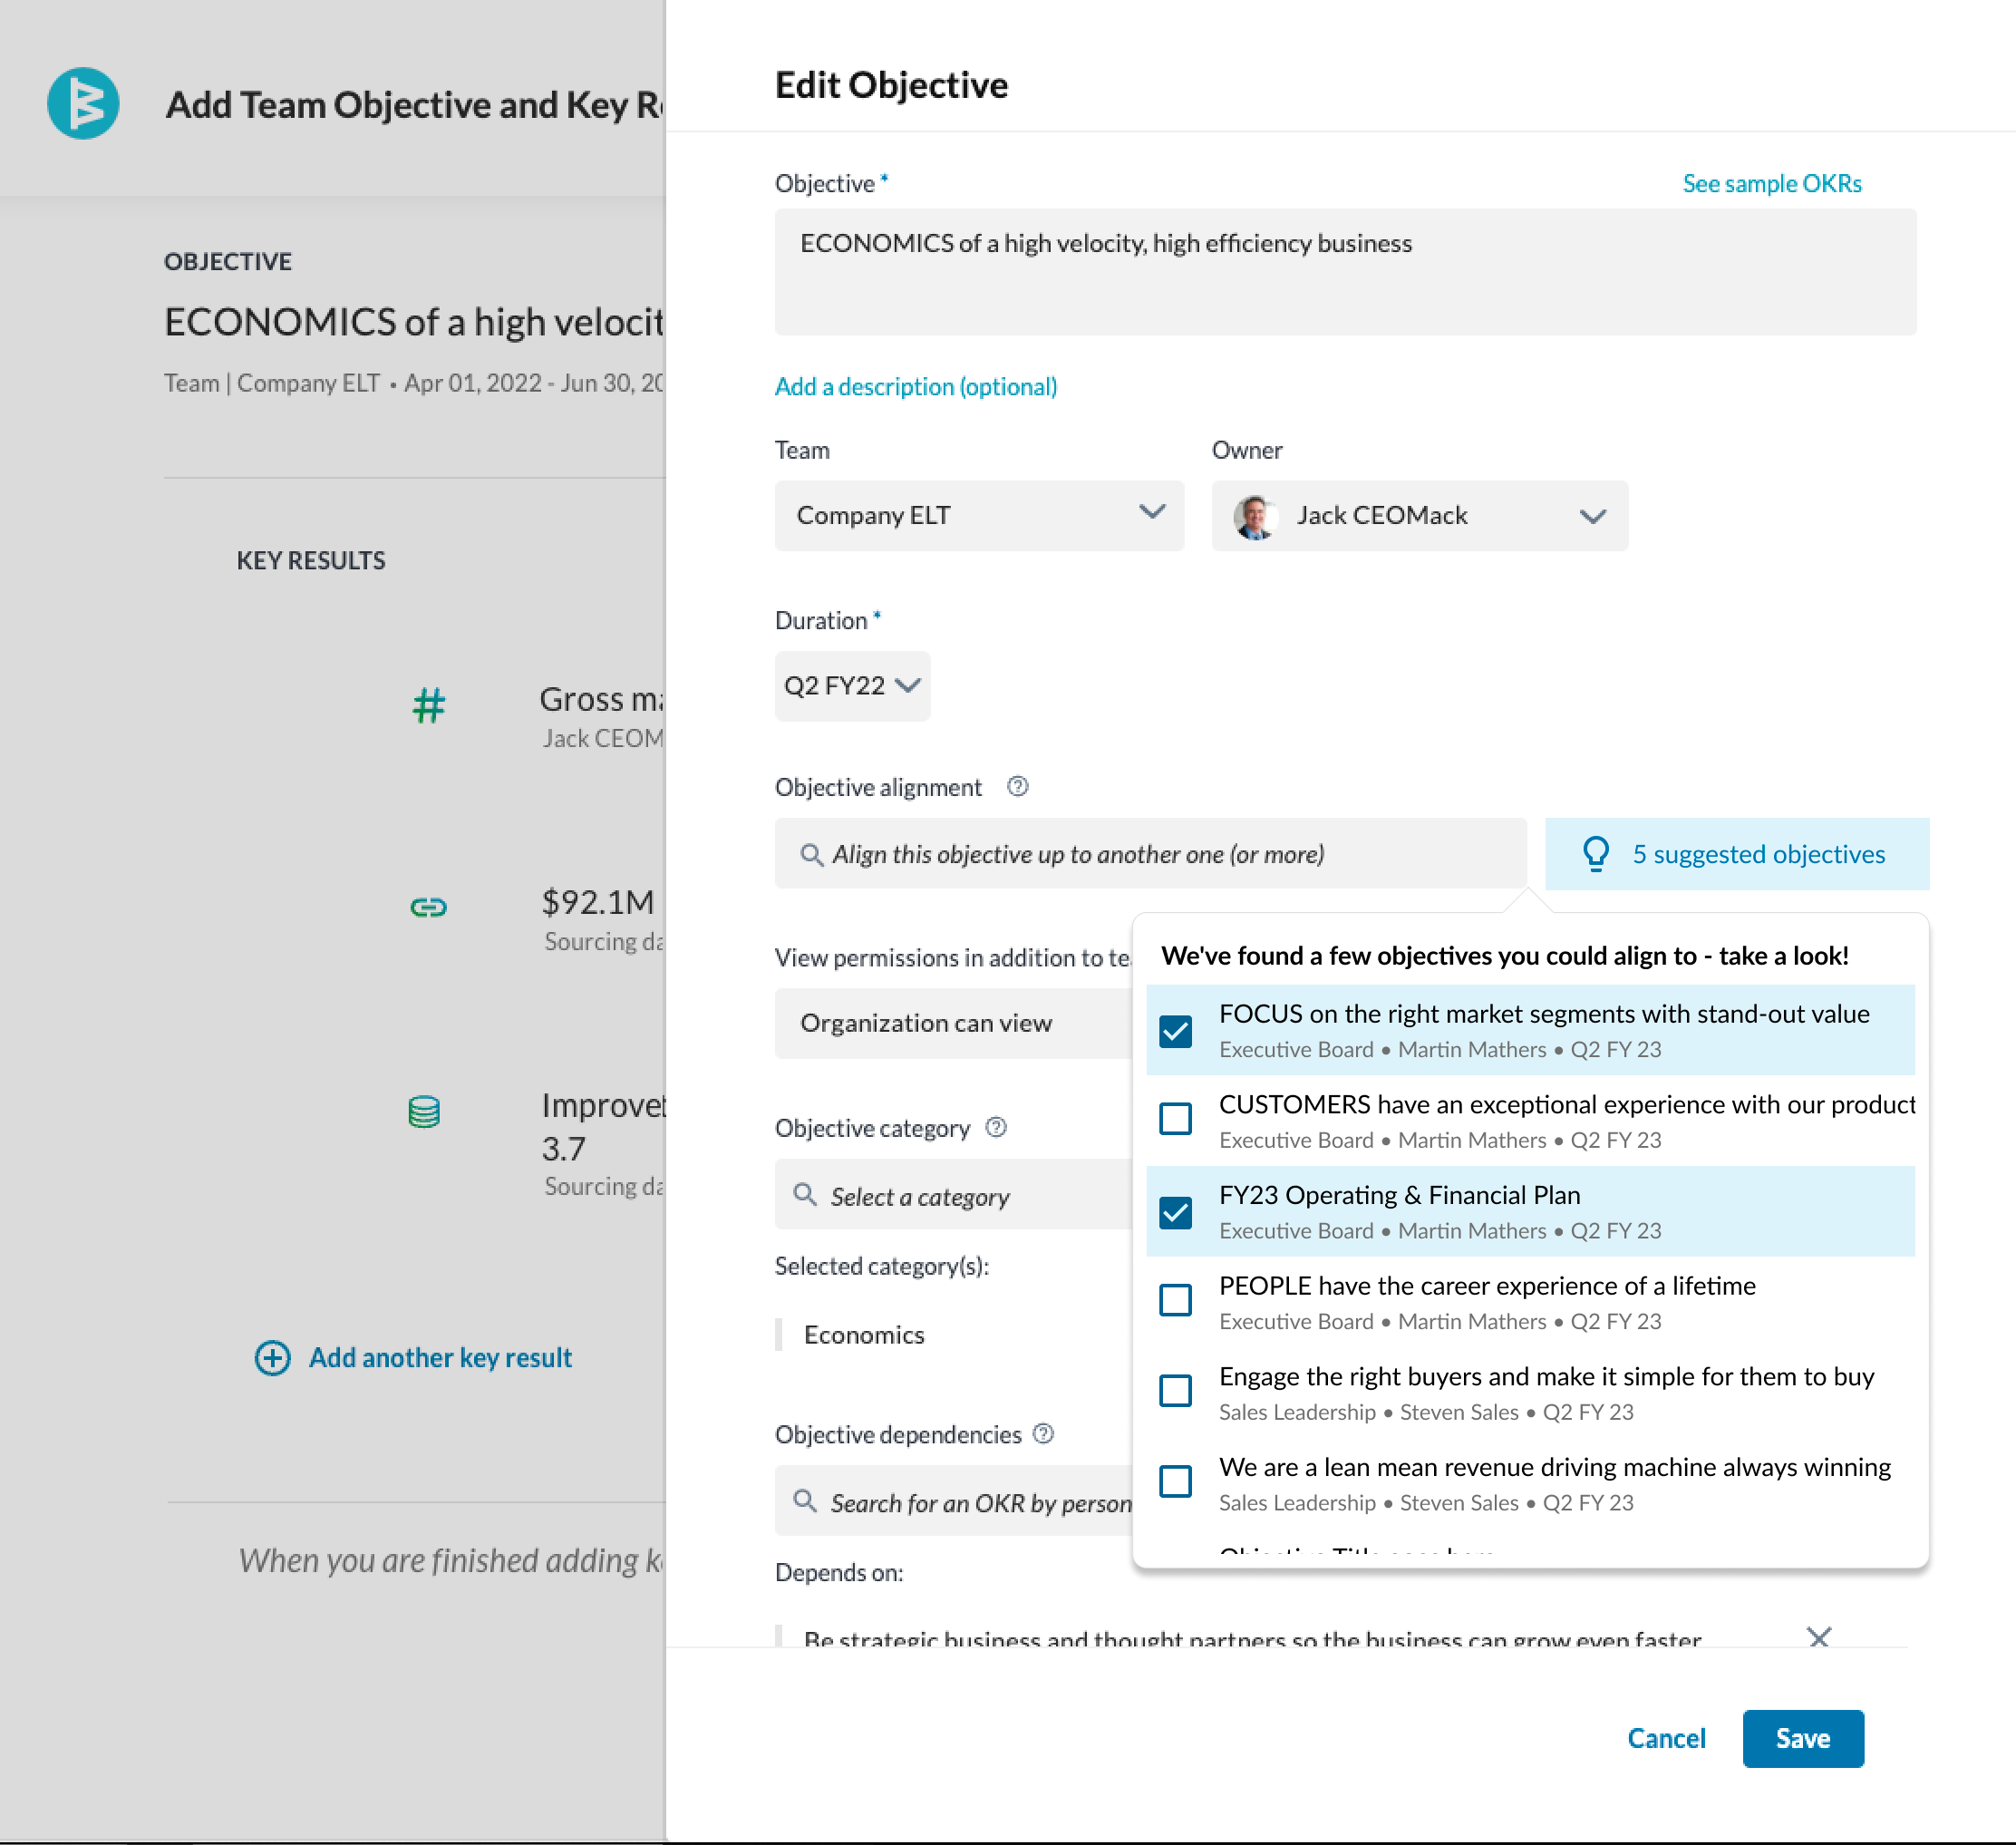Open the See sample OKRs link
Screen dimensions: 2016x1845
1771,183
